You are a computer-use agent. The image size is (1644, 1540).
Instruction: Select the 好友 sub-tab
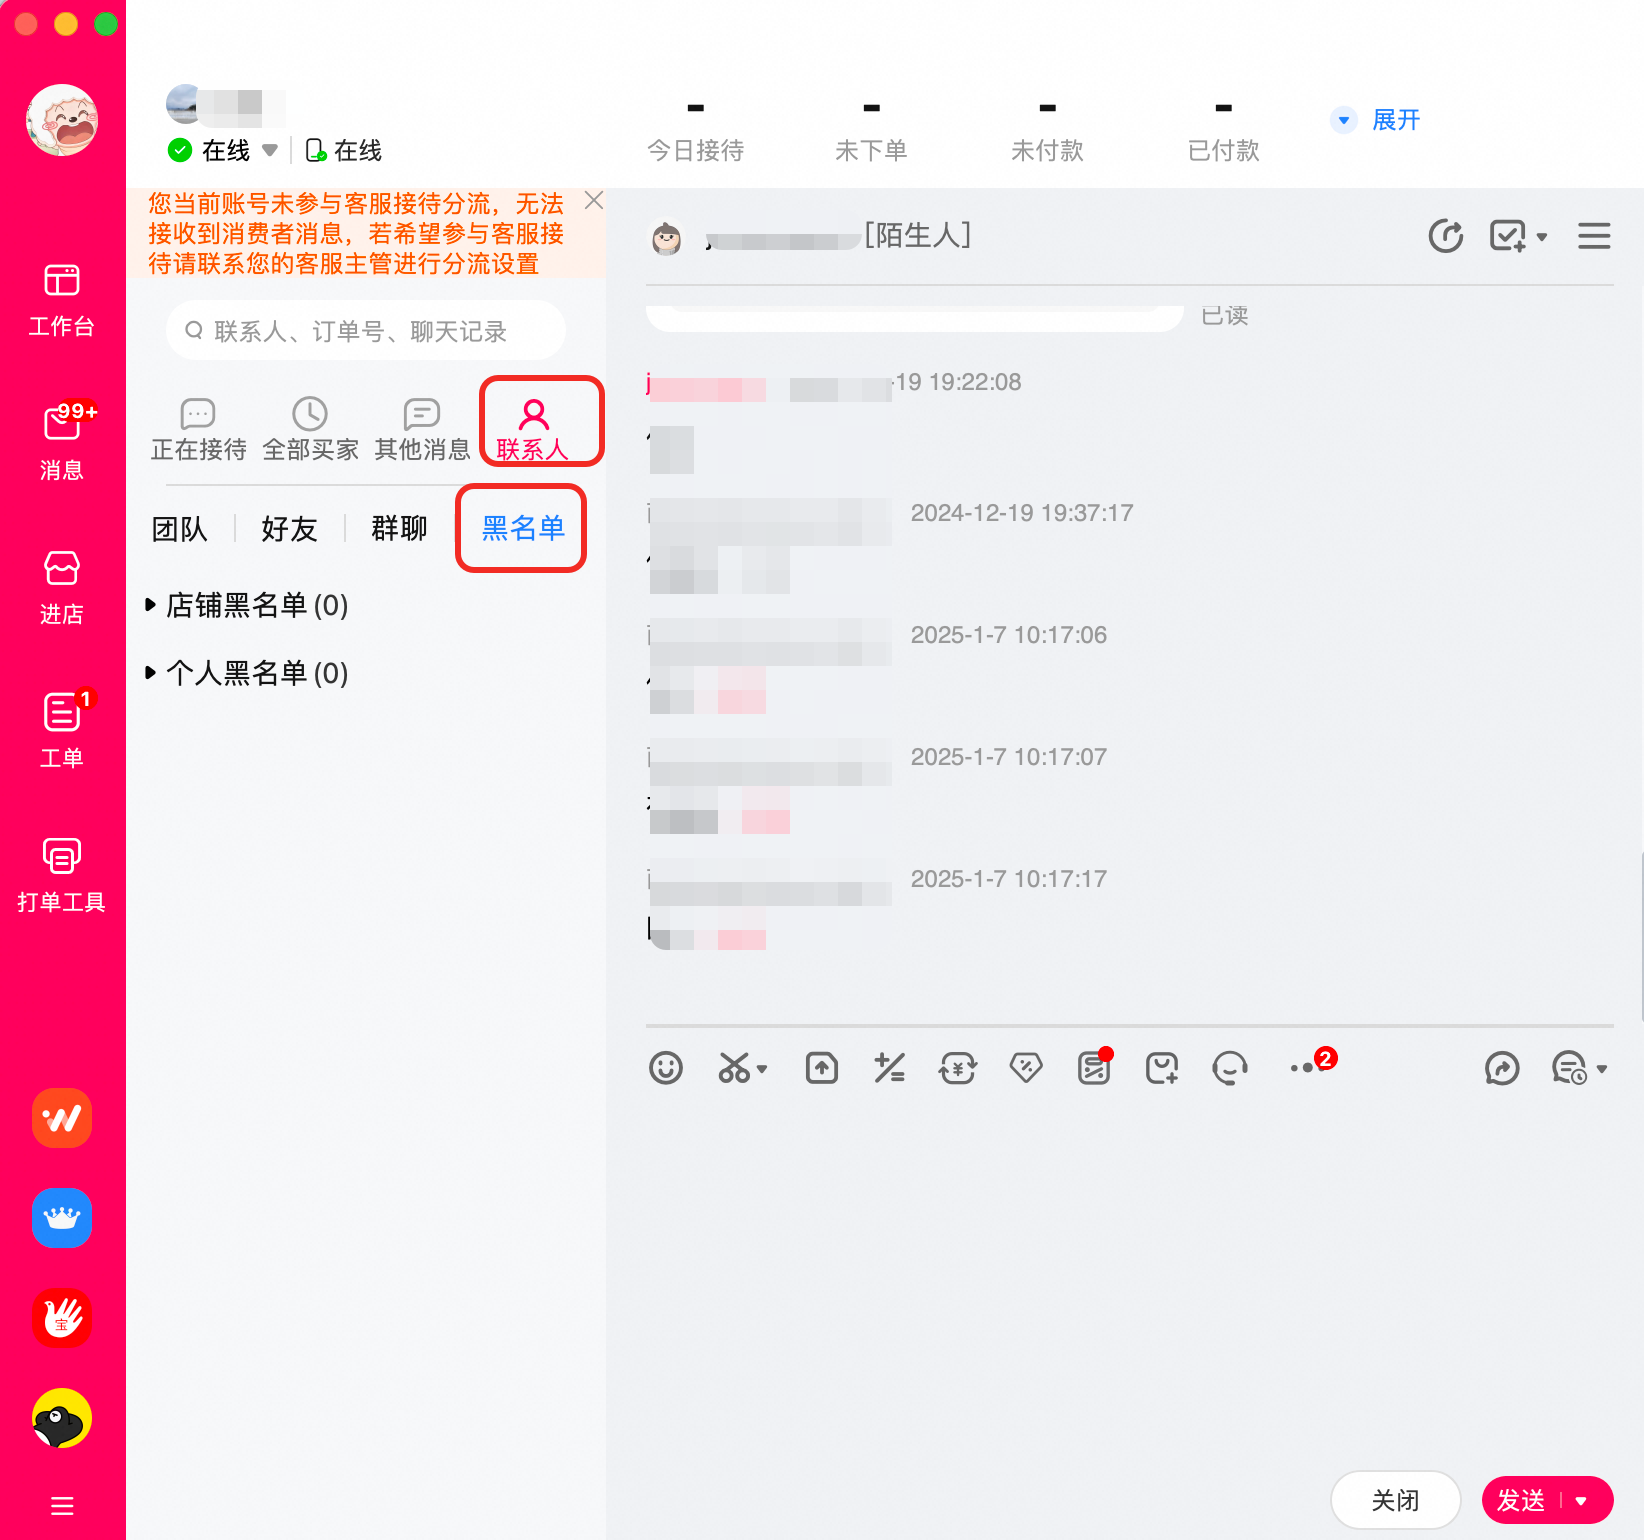(289, 529)
